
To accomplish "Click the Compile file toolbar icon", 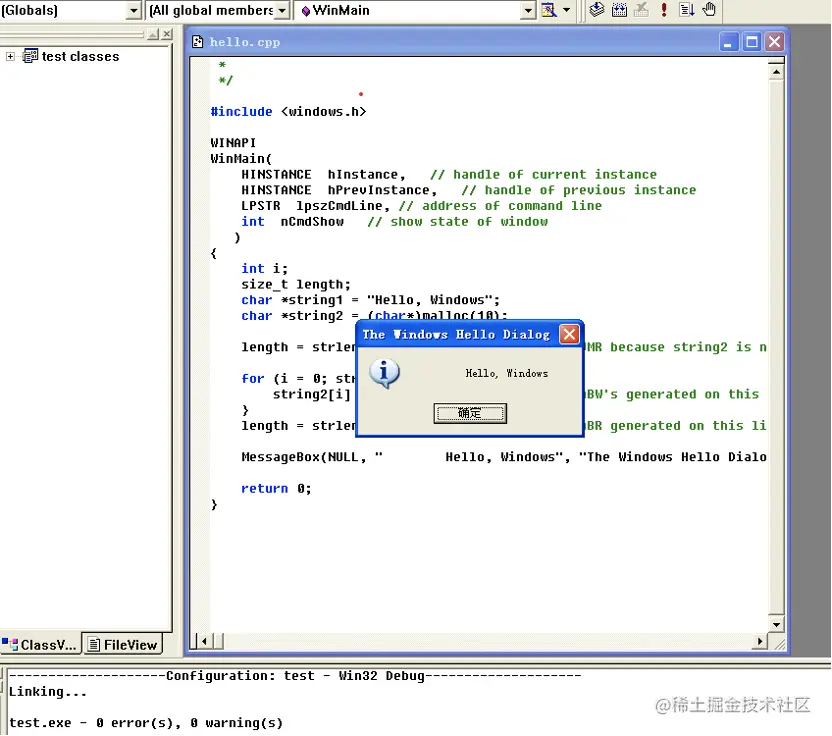I will (597, 10).
